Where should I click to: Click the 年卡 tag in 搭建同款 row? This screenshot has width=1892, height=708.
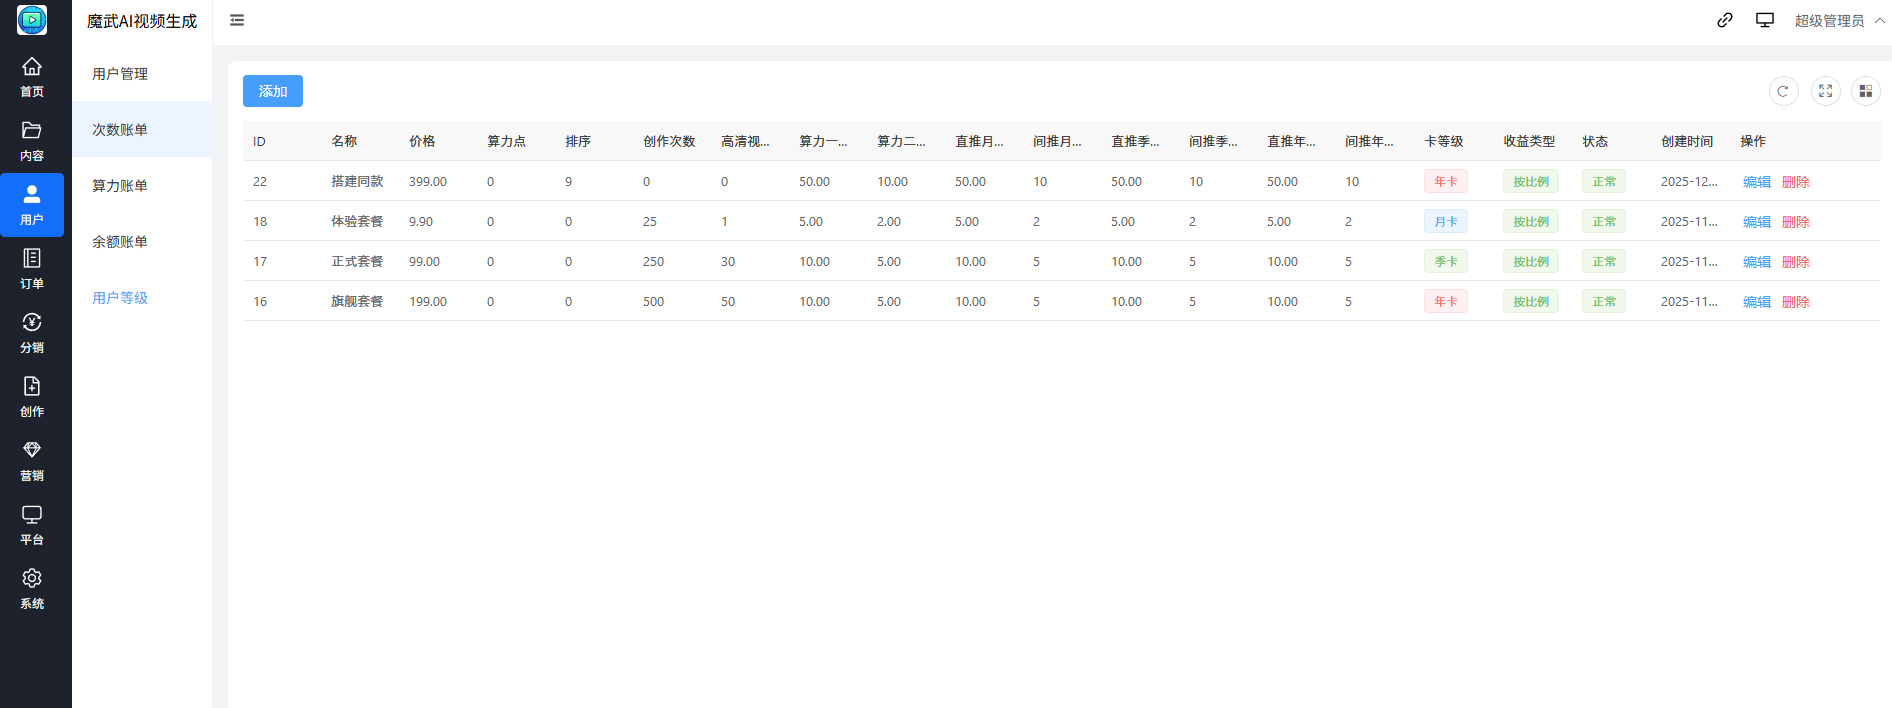[x=1445, y=182]
